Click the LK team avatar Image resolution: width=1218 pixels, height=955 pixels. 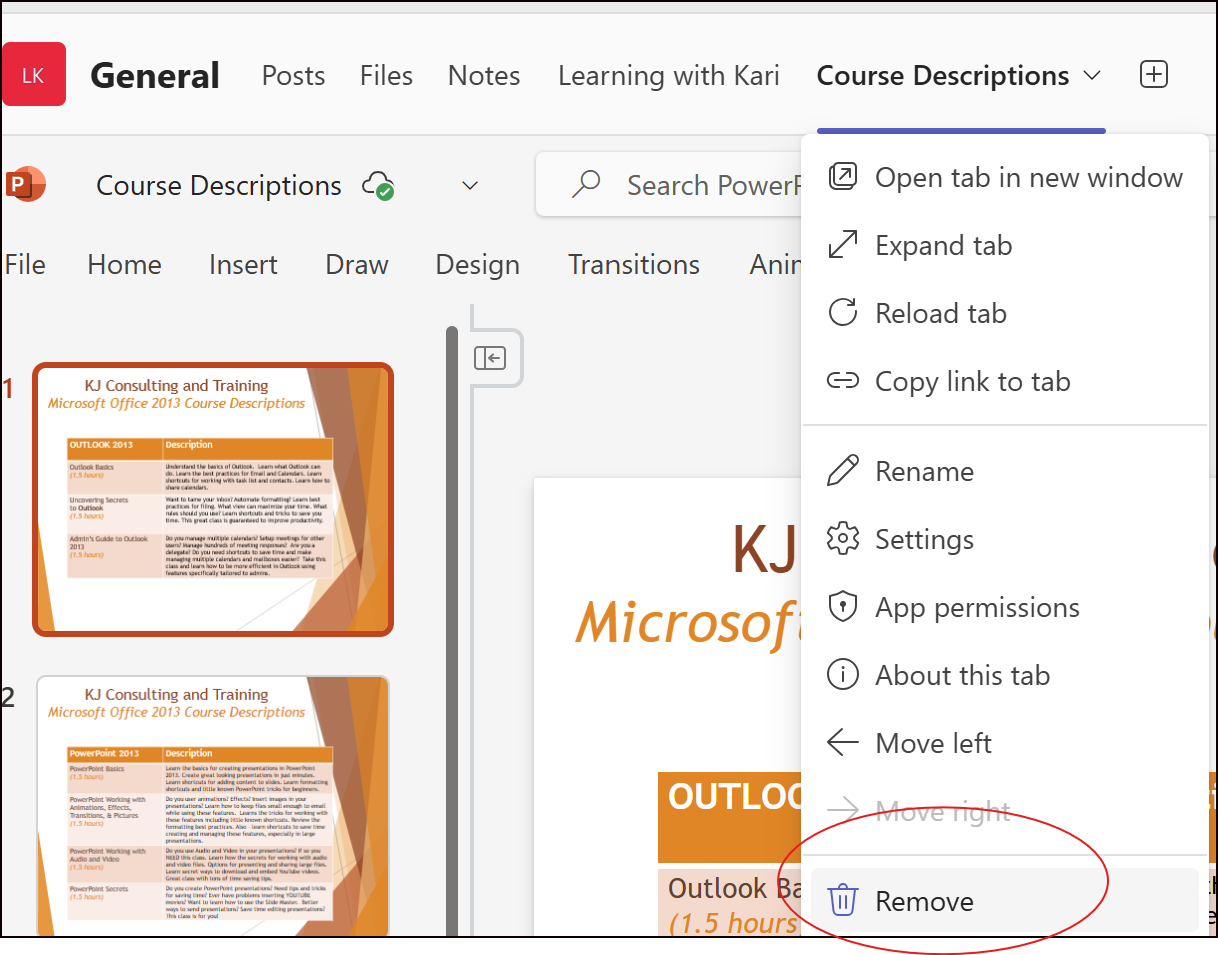tap(34, 74)
